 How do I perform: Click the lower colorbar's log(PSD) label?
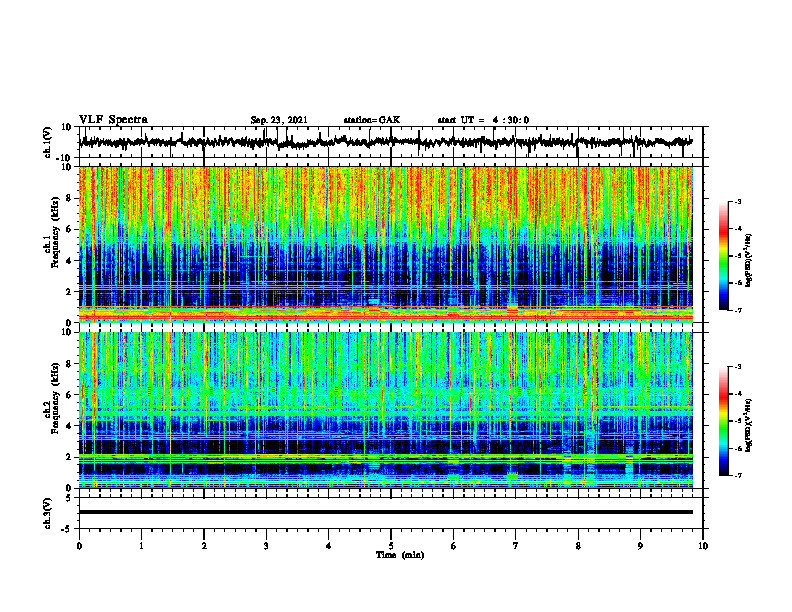coord(749,425)
